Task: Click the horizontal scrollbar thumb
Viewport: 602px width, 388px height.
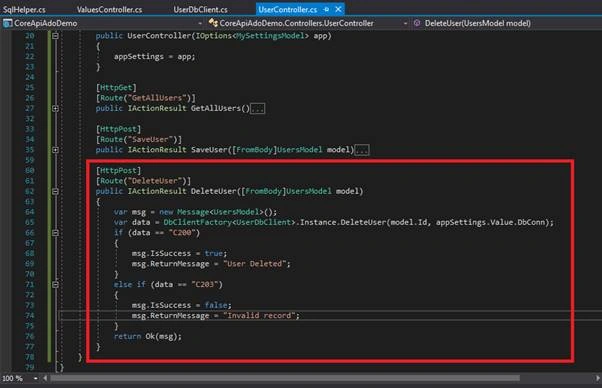Action: [x=285, y=378]
